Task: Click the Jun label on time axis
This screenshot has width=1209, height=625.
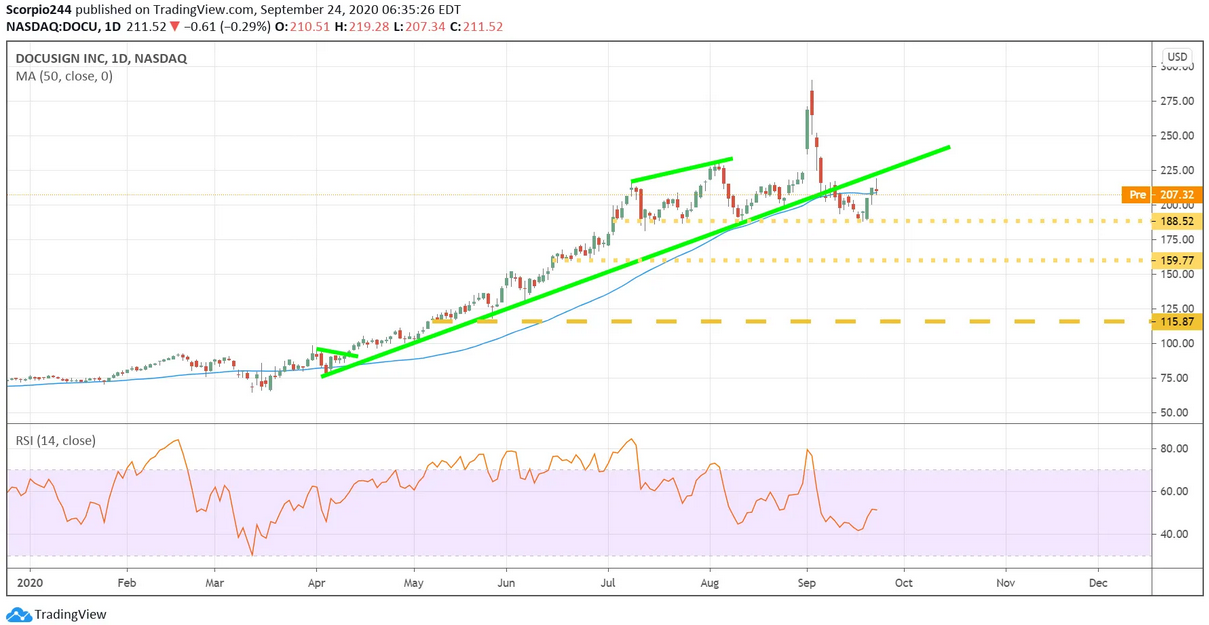Action: click(x=506, y=581)
